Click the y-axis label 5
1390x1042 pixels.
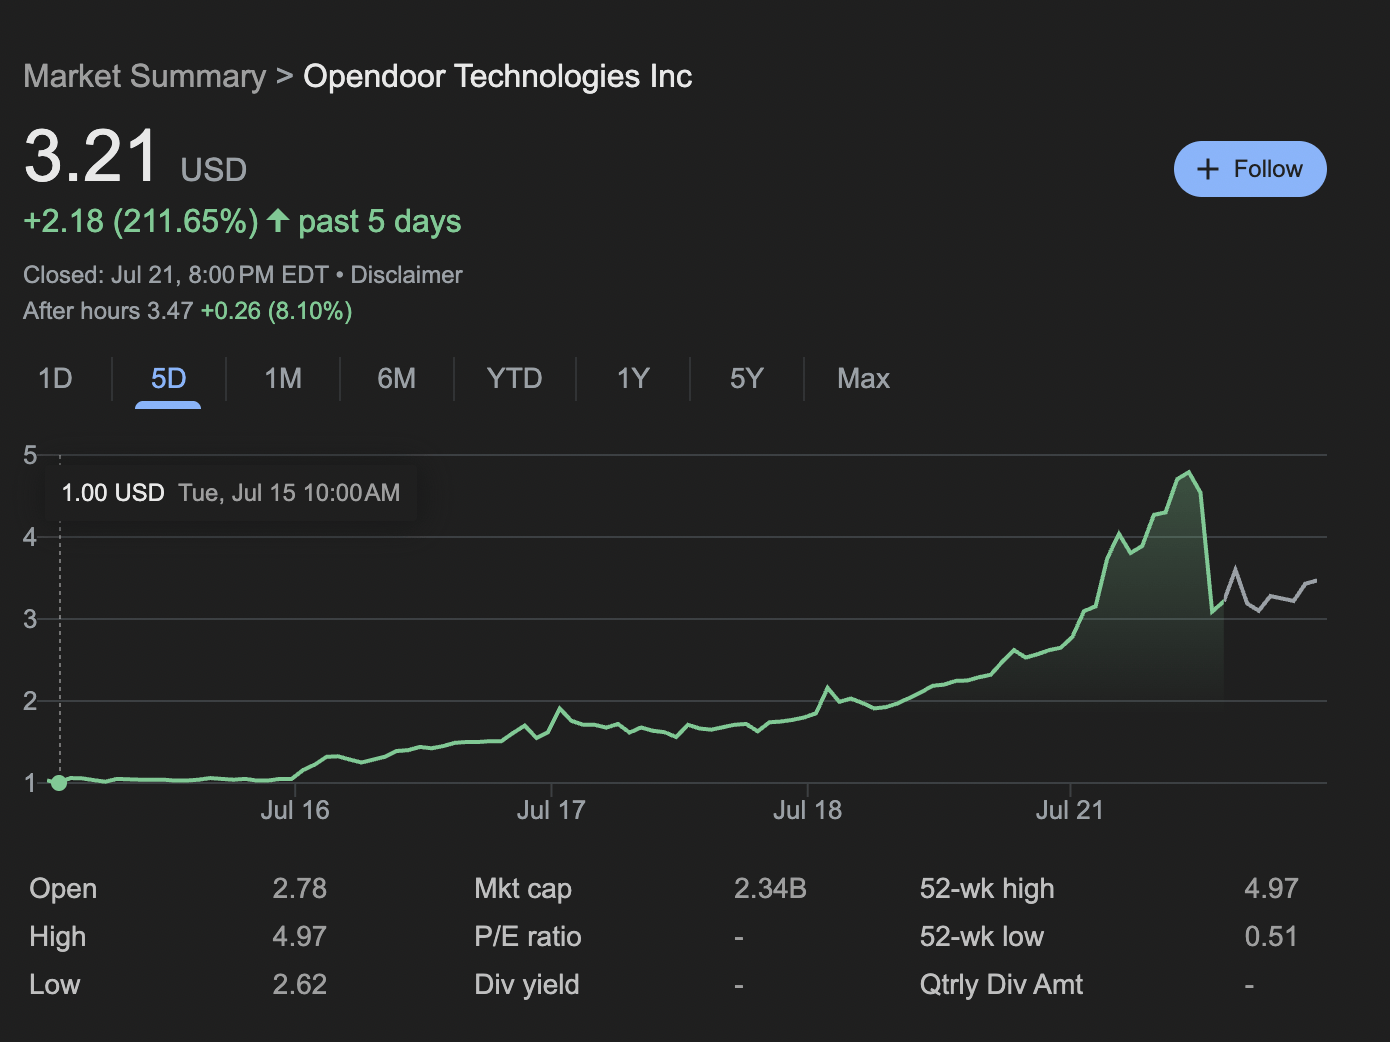click(x=30, y=455)
